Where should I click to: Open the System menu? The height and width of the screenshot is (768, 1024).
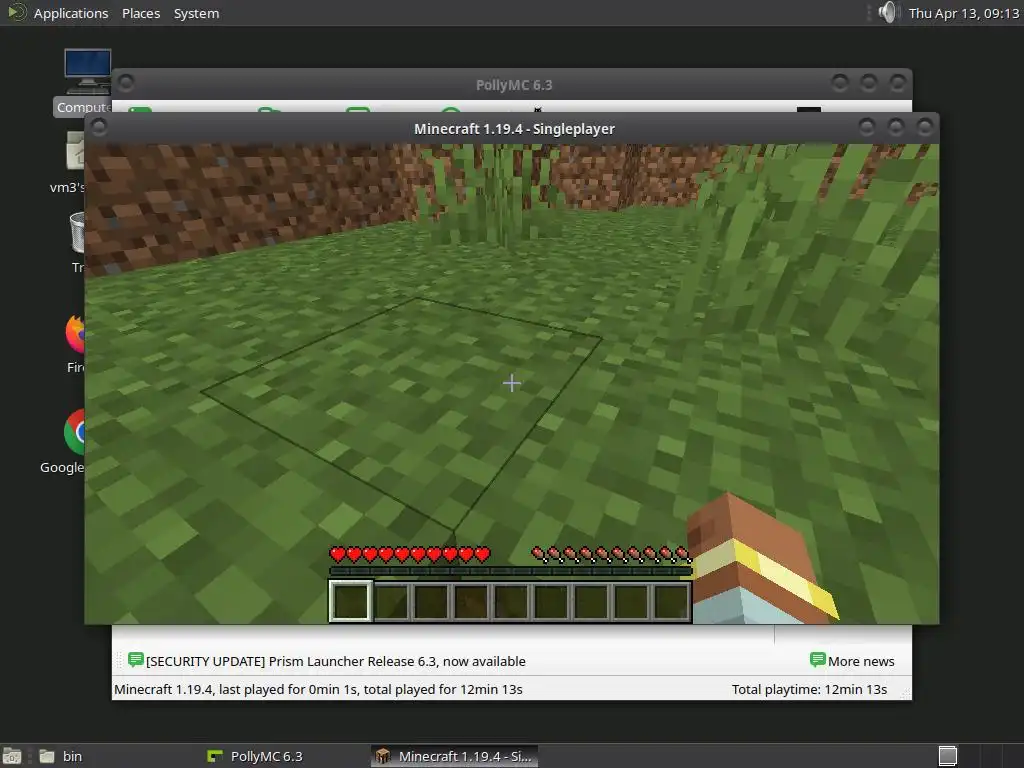coord(196,13)
